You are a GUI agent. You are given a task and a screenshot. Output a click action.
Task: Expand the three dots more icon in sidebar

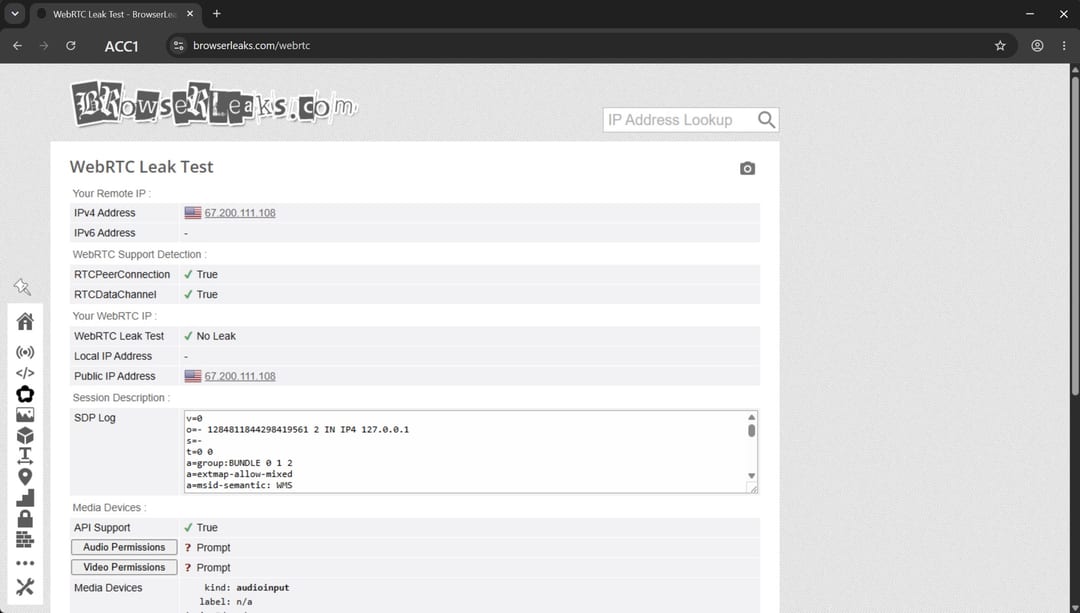point(25,563)
